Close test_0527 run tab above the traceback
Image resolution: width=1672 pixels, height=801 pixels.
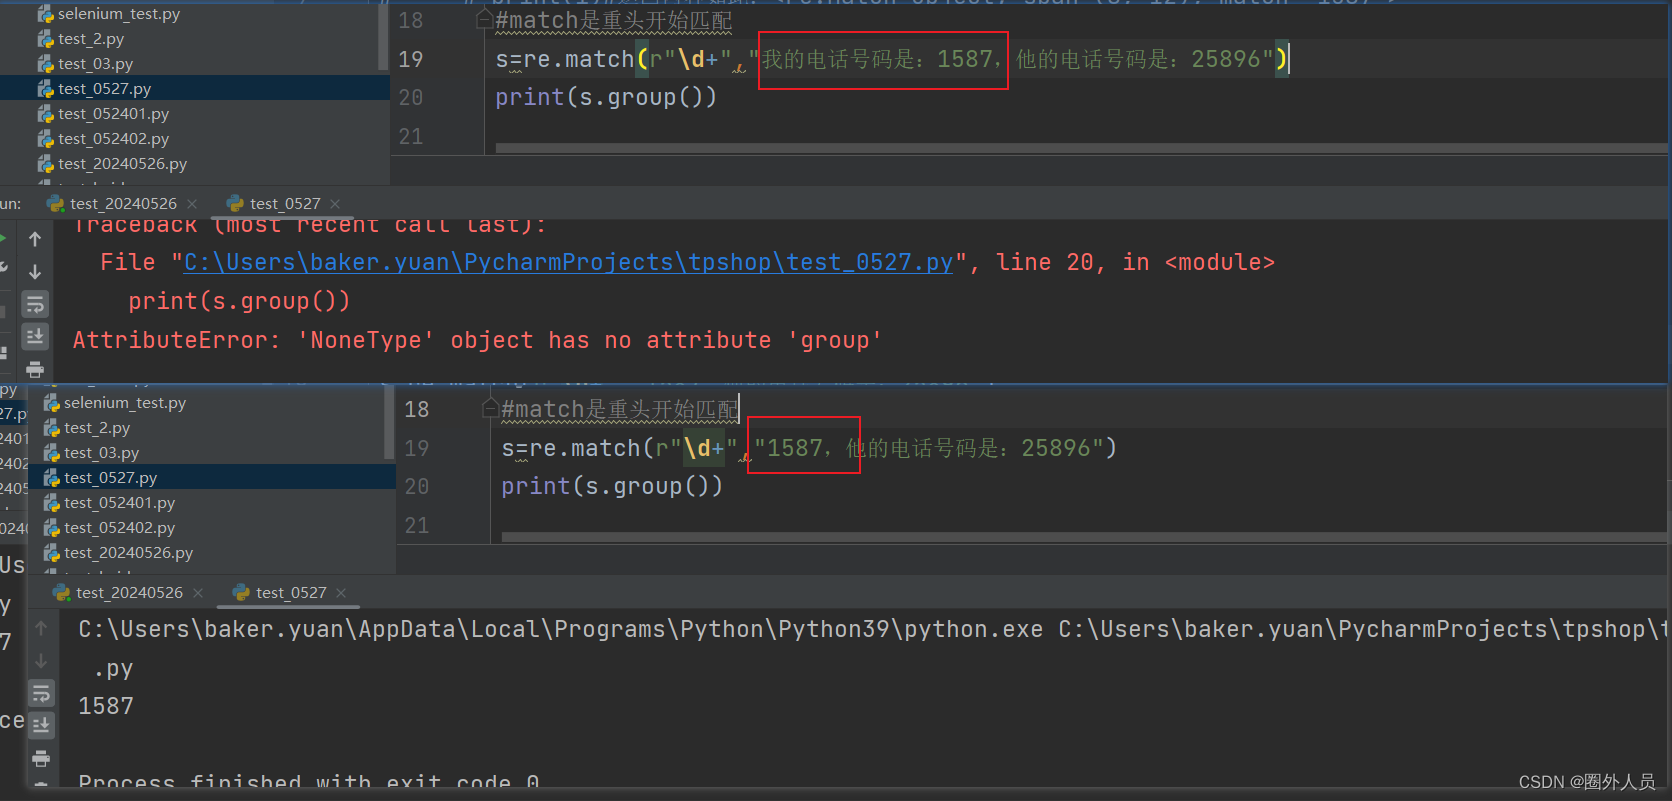click(335, 204)
